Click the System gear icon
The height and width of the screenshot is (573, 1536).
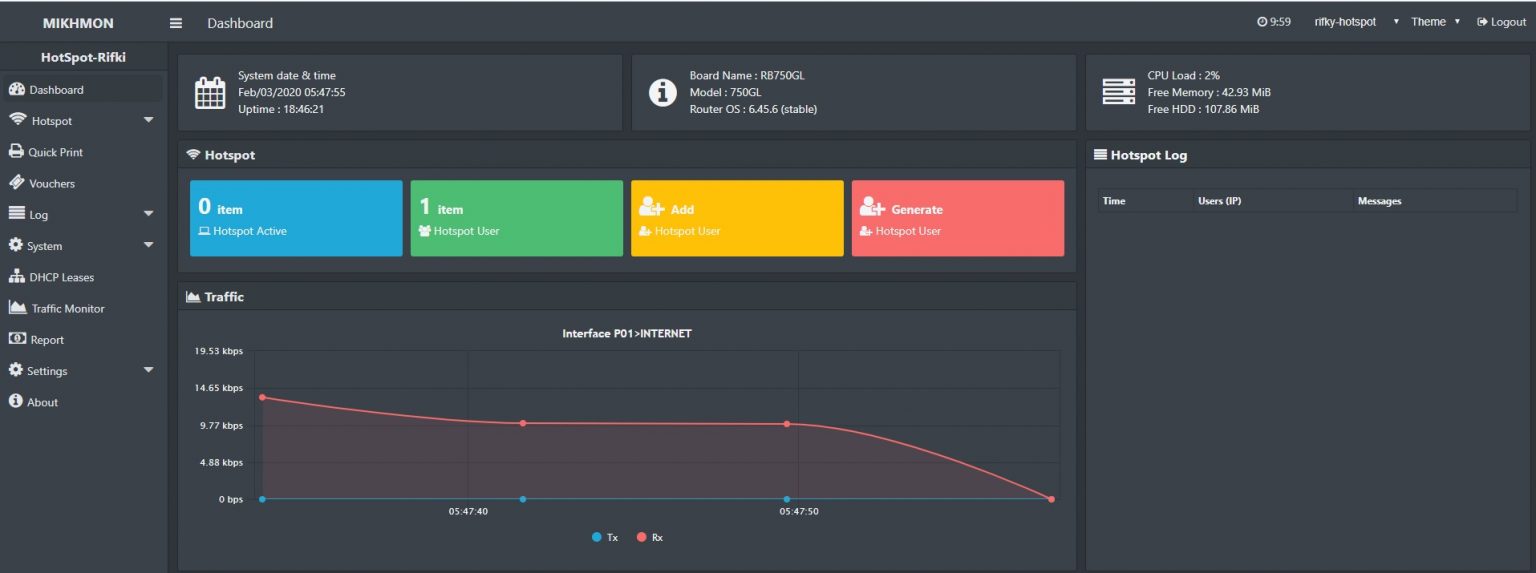pyautogui.click(x=15, y=245)
